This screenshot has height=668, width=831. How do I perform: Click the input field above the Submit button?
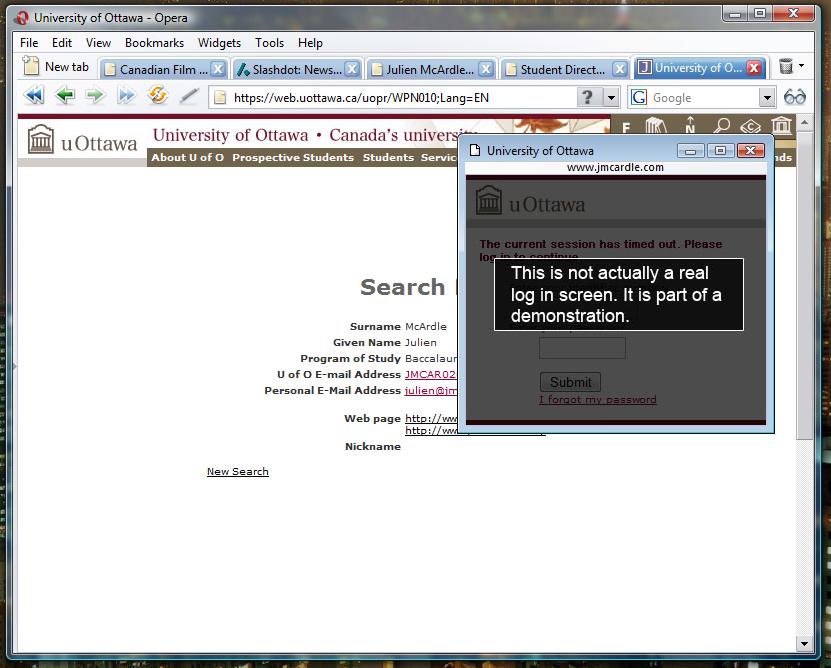[x=582, y=348]
